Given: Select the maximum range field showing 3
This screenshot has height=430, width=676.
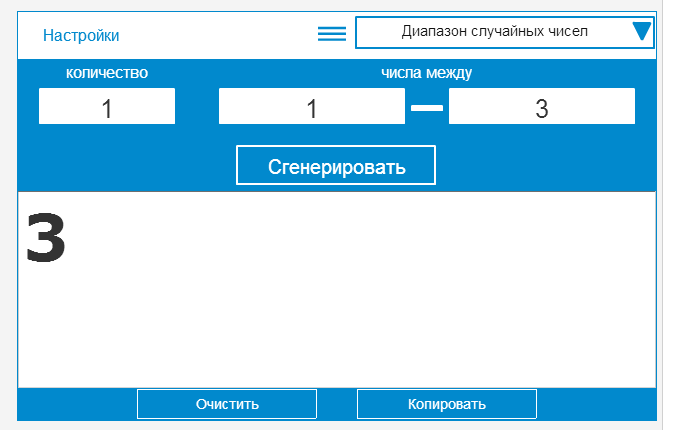Looking at the screenshot, I should 541,107.
